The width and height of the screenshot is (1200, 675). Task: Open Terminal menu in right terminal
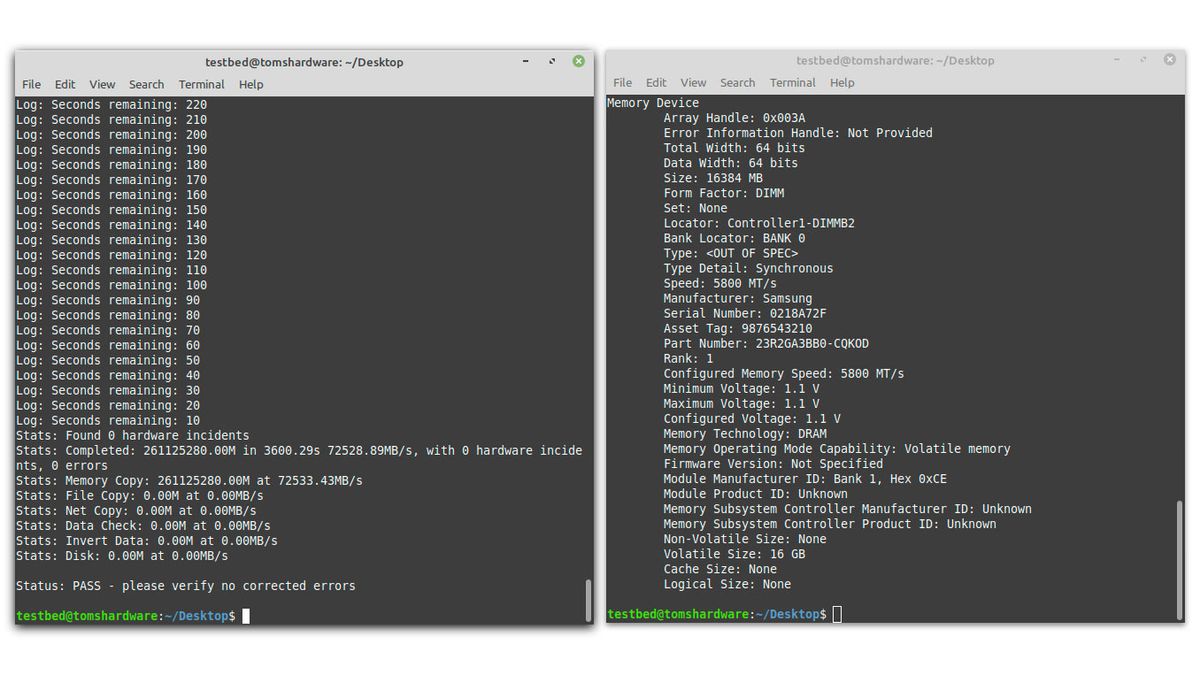coord(793,83)
